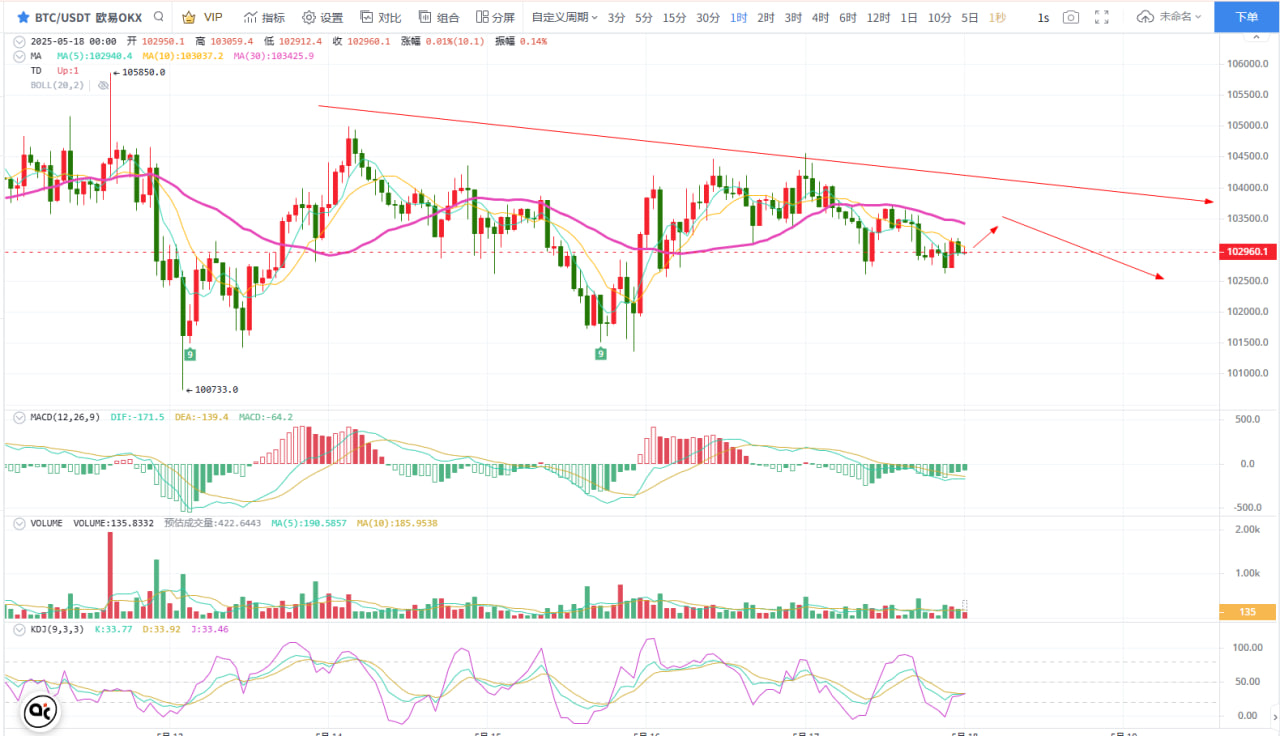
Task: Click the favorite star beside BTC/USDT
Action: click(23, 17)
